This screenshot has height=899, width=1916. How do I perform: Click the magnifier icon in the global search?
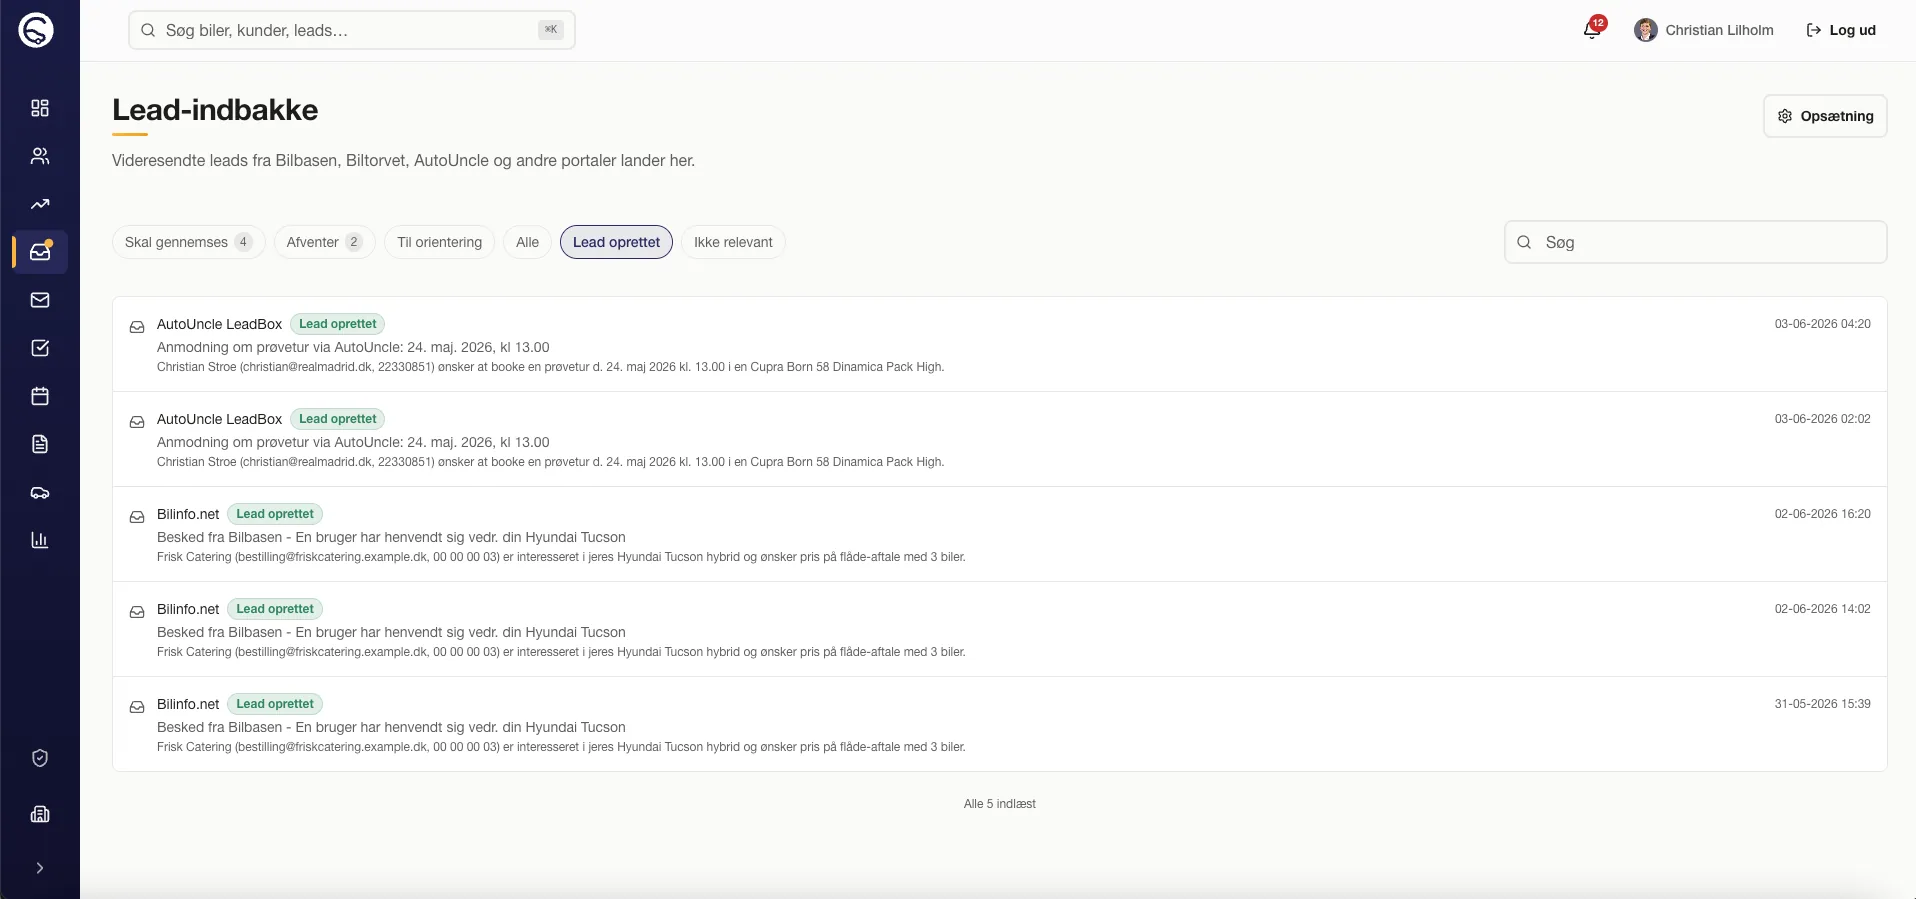tap(148, 30)
